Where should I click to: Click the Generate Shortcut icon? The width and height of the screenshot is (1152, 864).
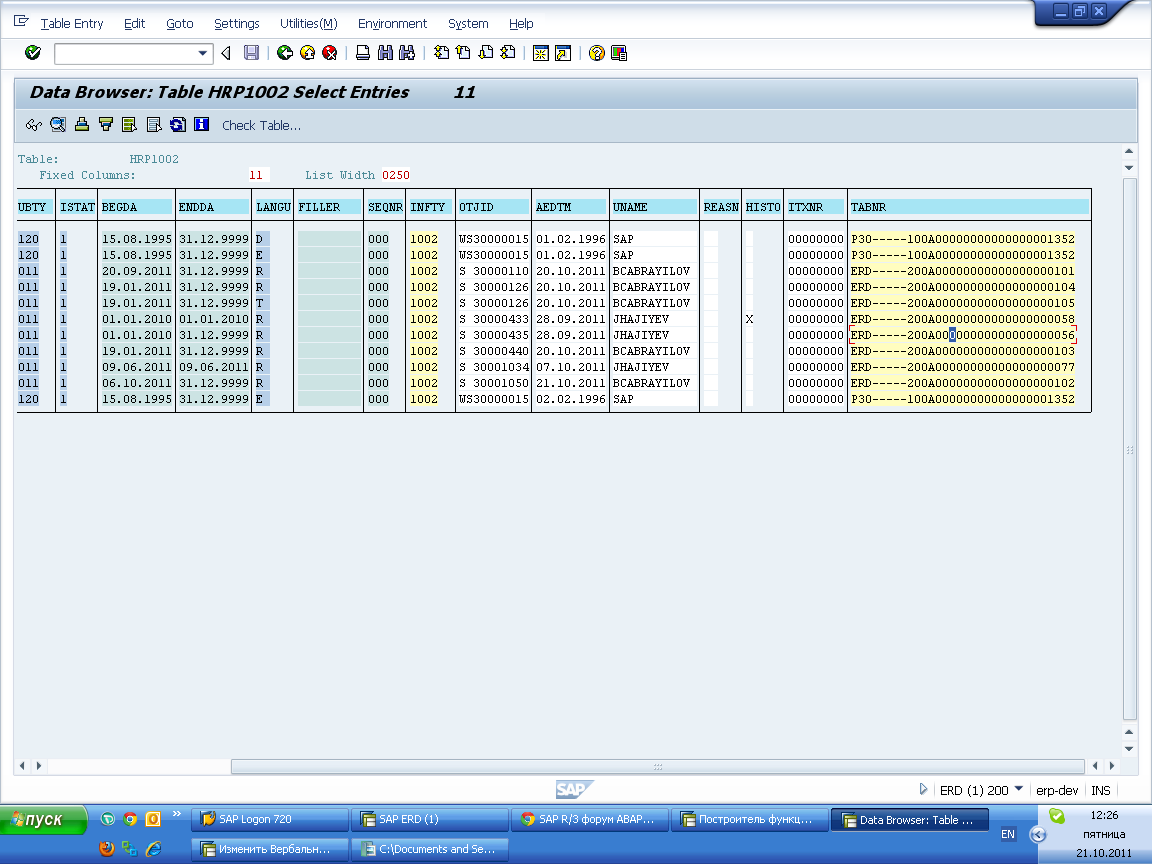tap(564, 54)
